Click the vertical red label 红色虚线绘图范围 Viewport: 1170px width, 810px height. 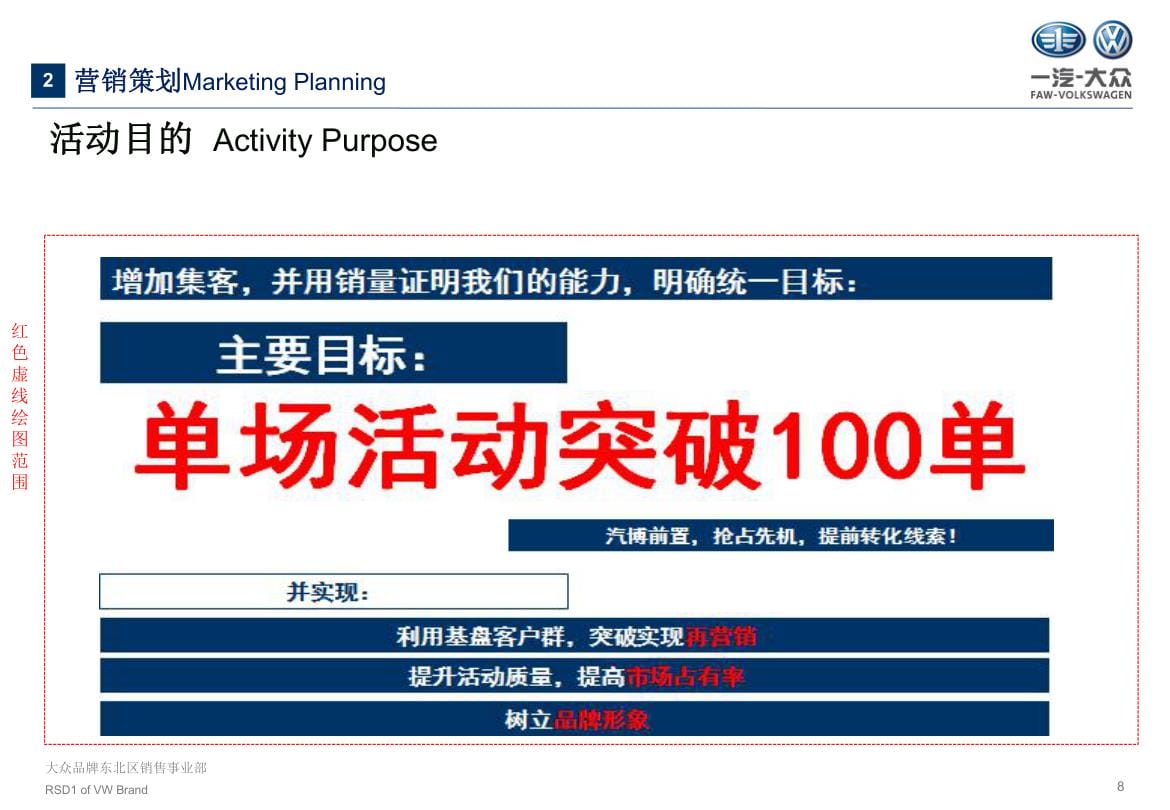click(20, 406)
